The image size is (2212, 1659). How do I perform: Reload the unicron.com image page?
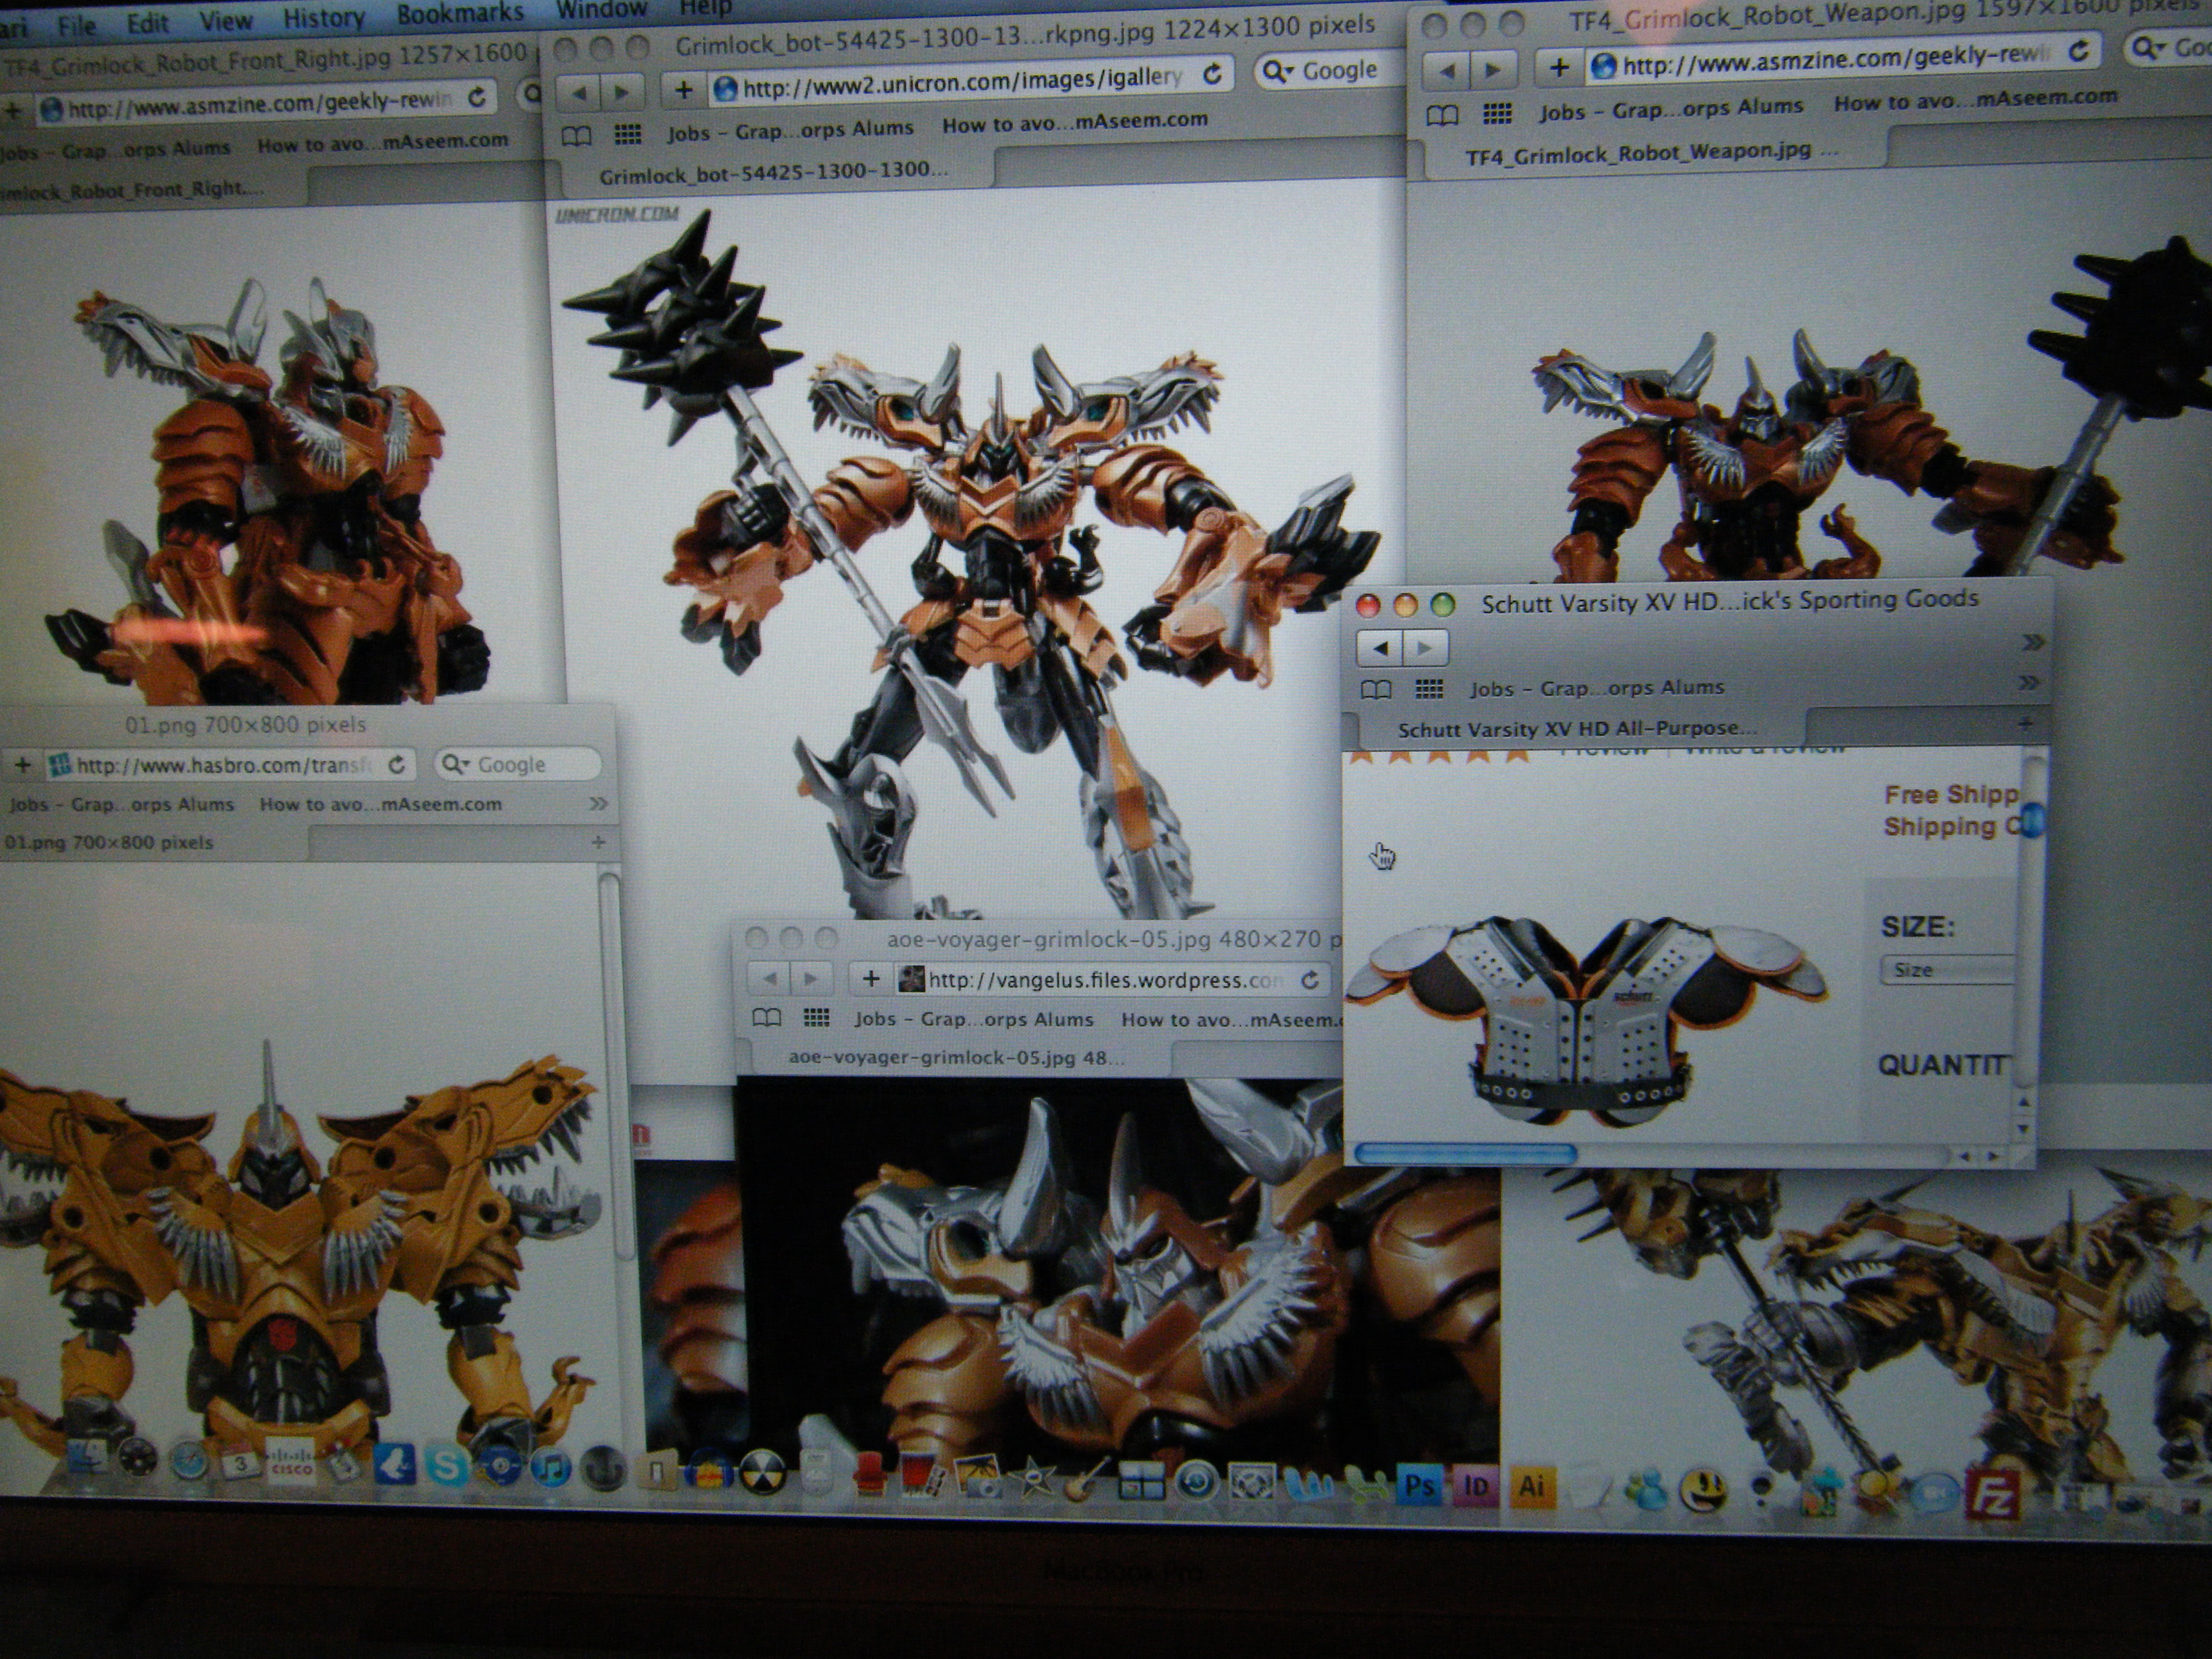[x=1213, y=74]
